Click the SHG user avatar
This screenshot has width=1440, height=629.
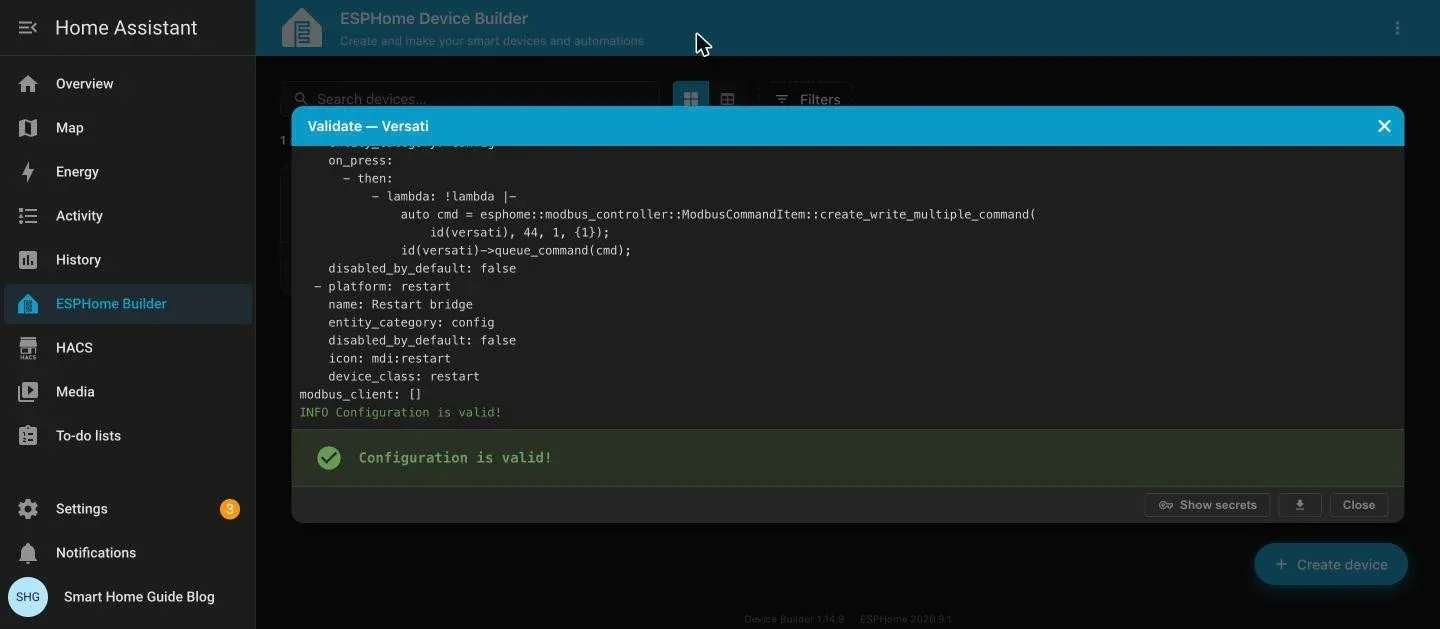(28, 597)
